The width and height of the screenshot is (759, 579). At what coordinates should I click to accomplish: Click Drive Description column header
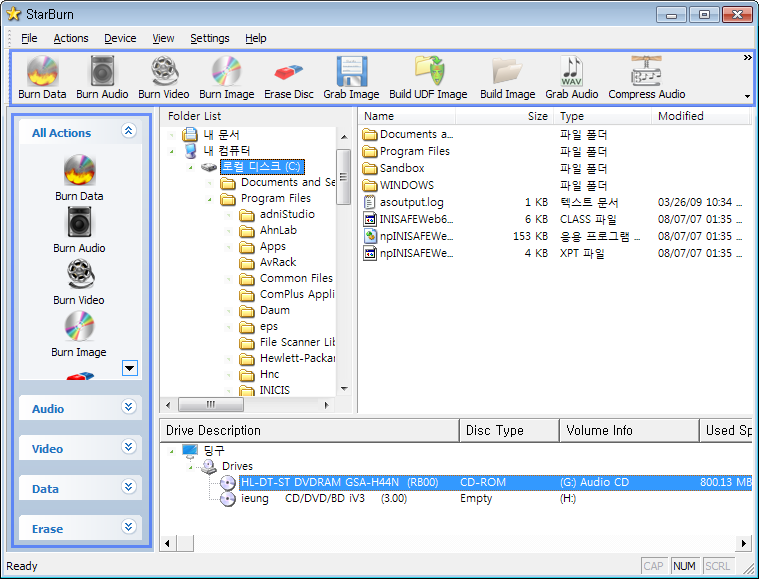coord(309,430)
